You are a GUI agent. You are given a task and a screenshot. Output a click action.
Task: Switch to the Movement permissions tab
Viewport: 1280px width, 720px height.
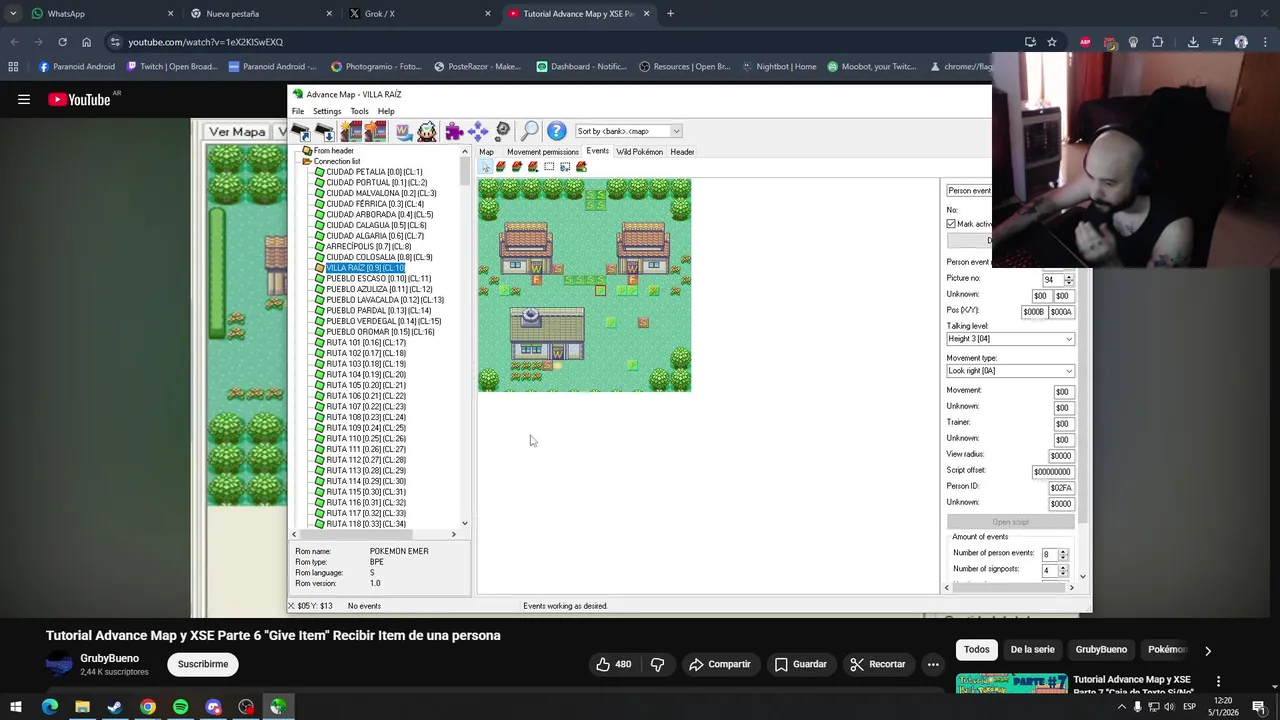542,152
